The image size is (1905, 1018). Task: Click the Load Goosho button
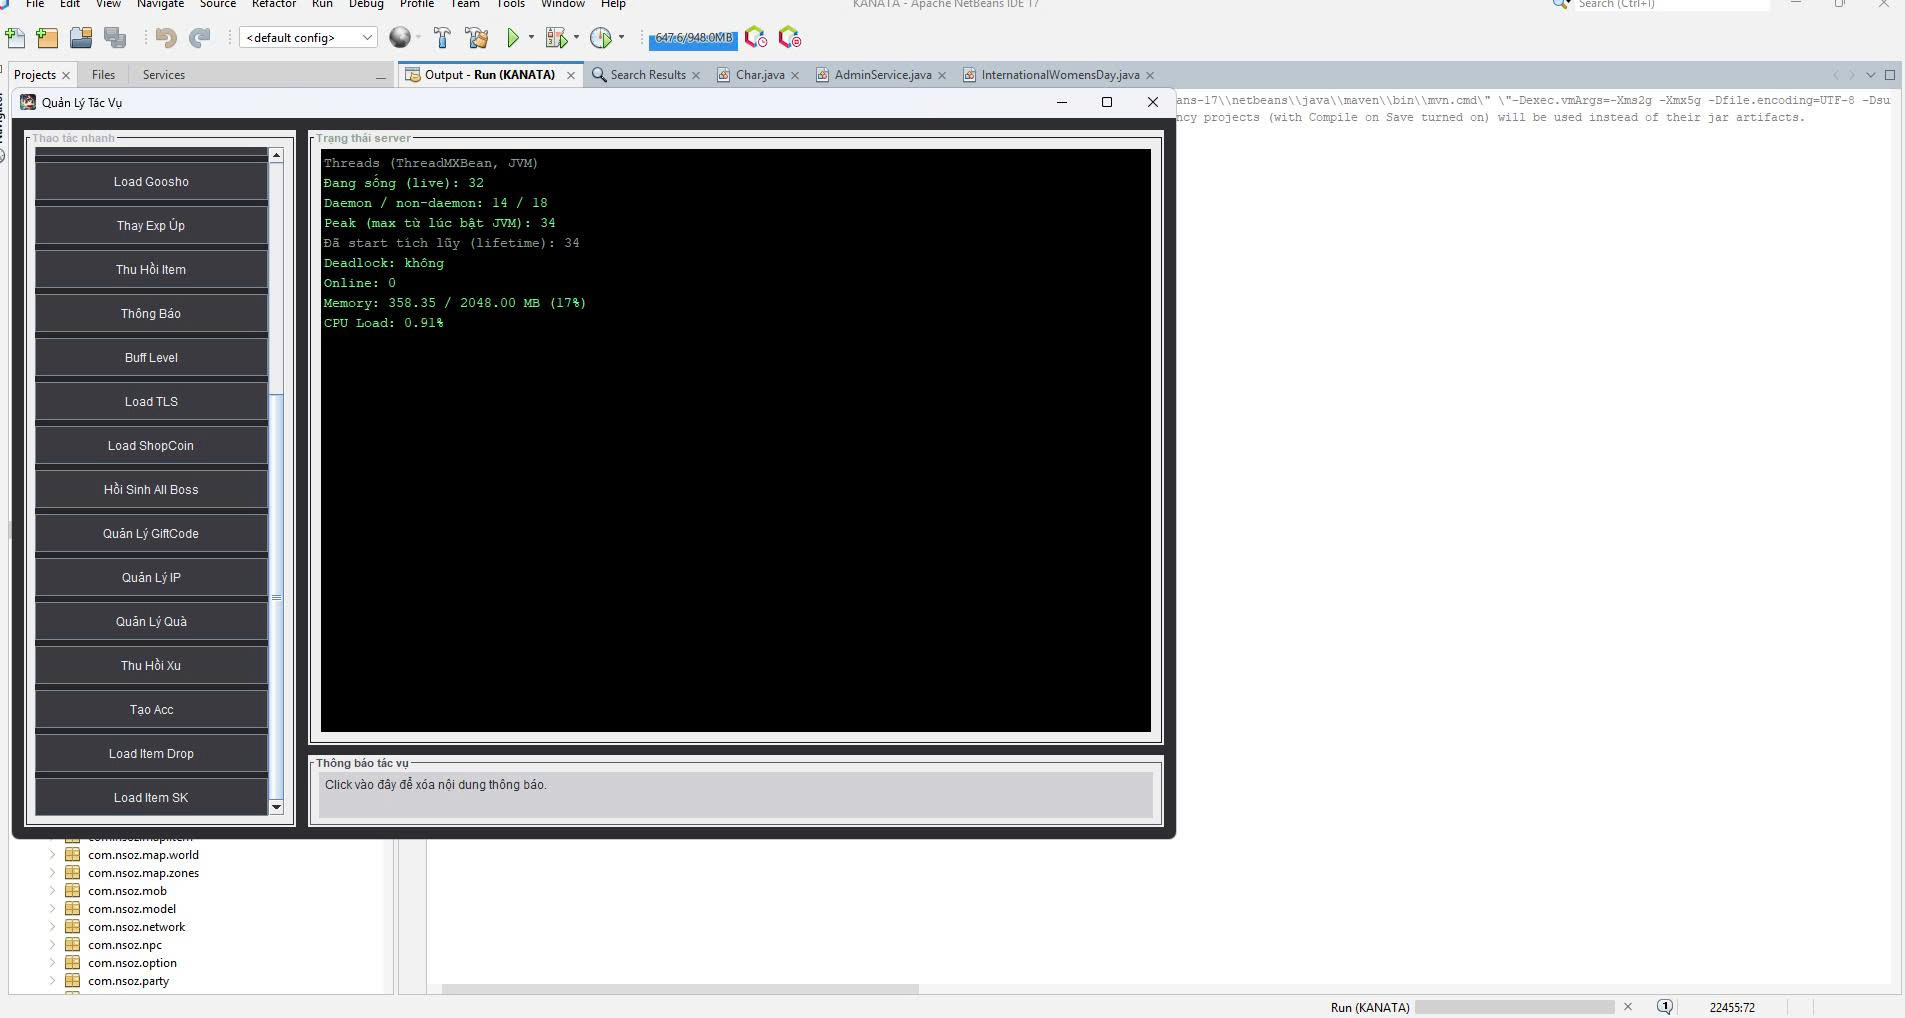pos(151,182)
